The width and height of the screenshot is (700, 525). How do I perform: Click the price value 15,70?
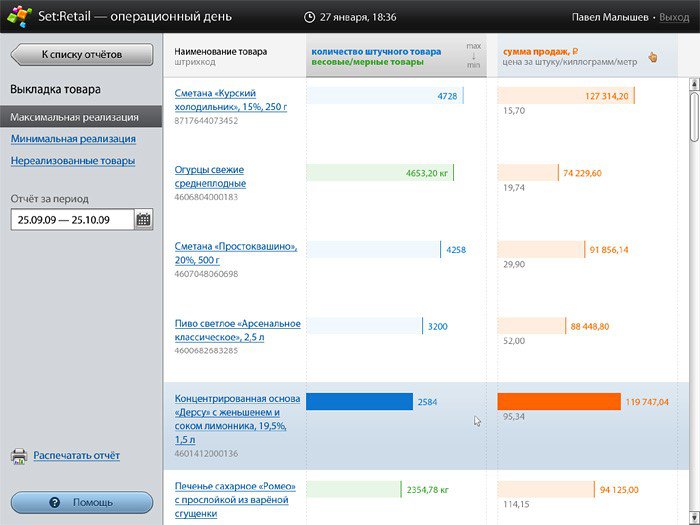click(514, 111)
